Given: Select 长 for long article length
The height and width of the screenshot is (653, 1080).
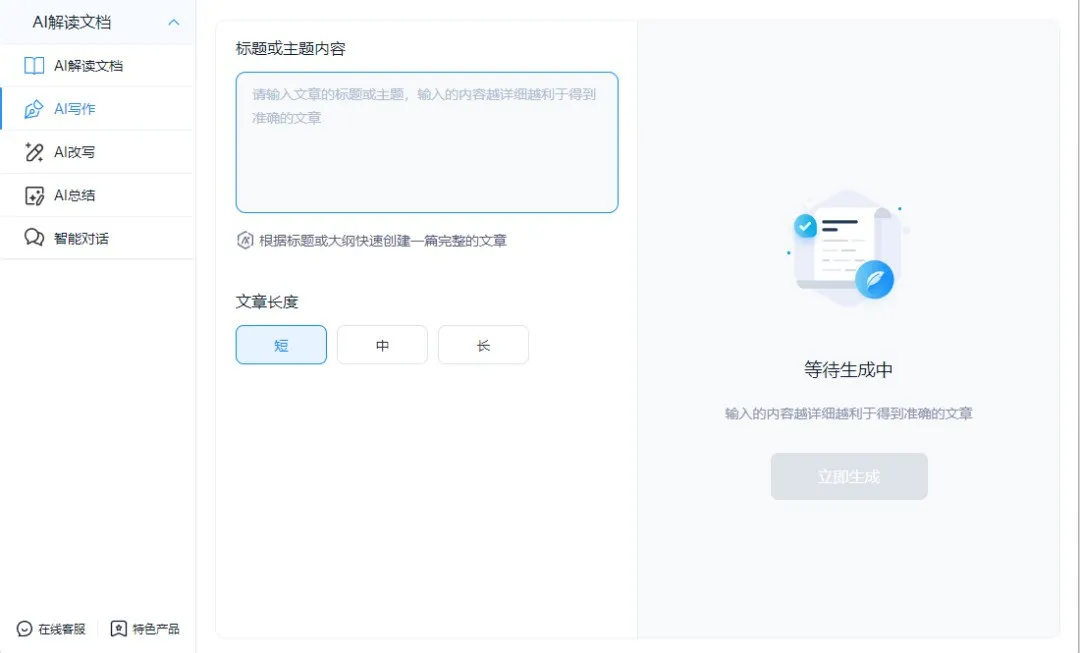Looking at the screenshot, I should click(x=483, y=344).
